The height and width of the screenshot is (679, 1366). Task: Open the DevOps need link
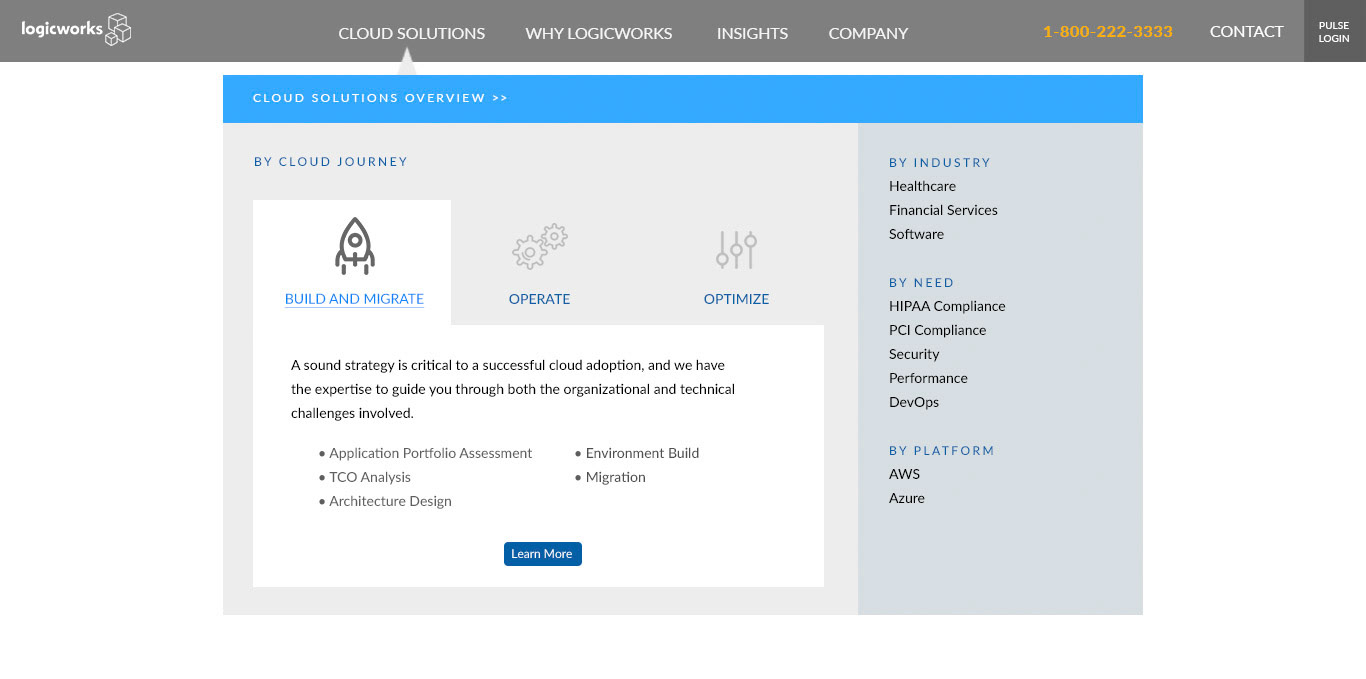914,402
